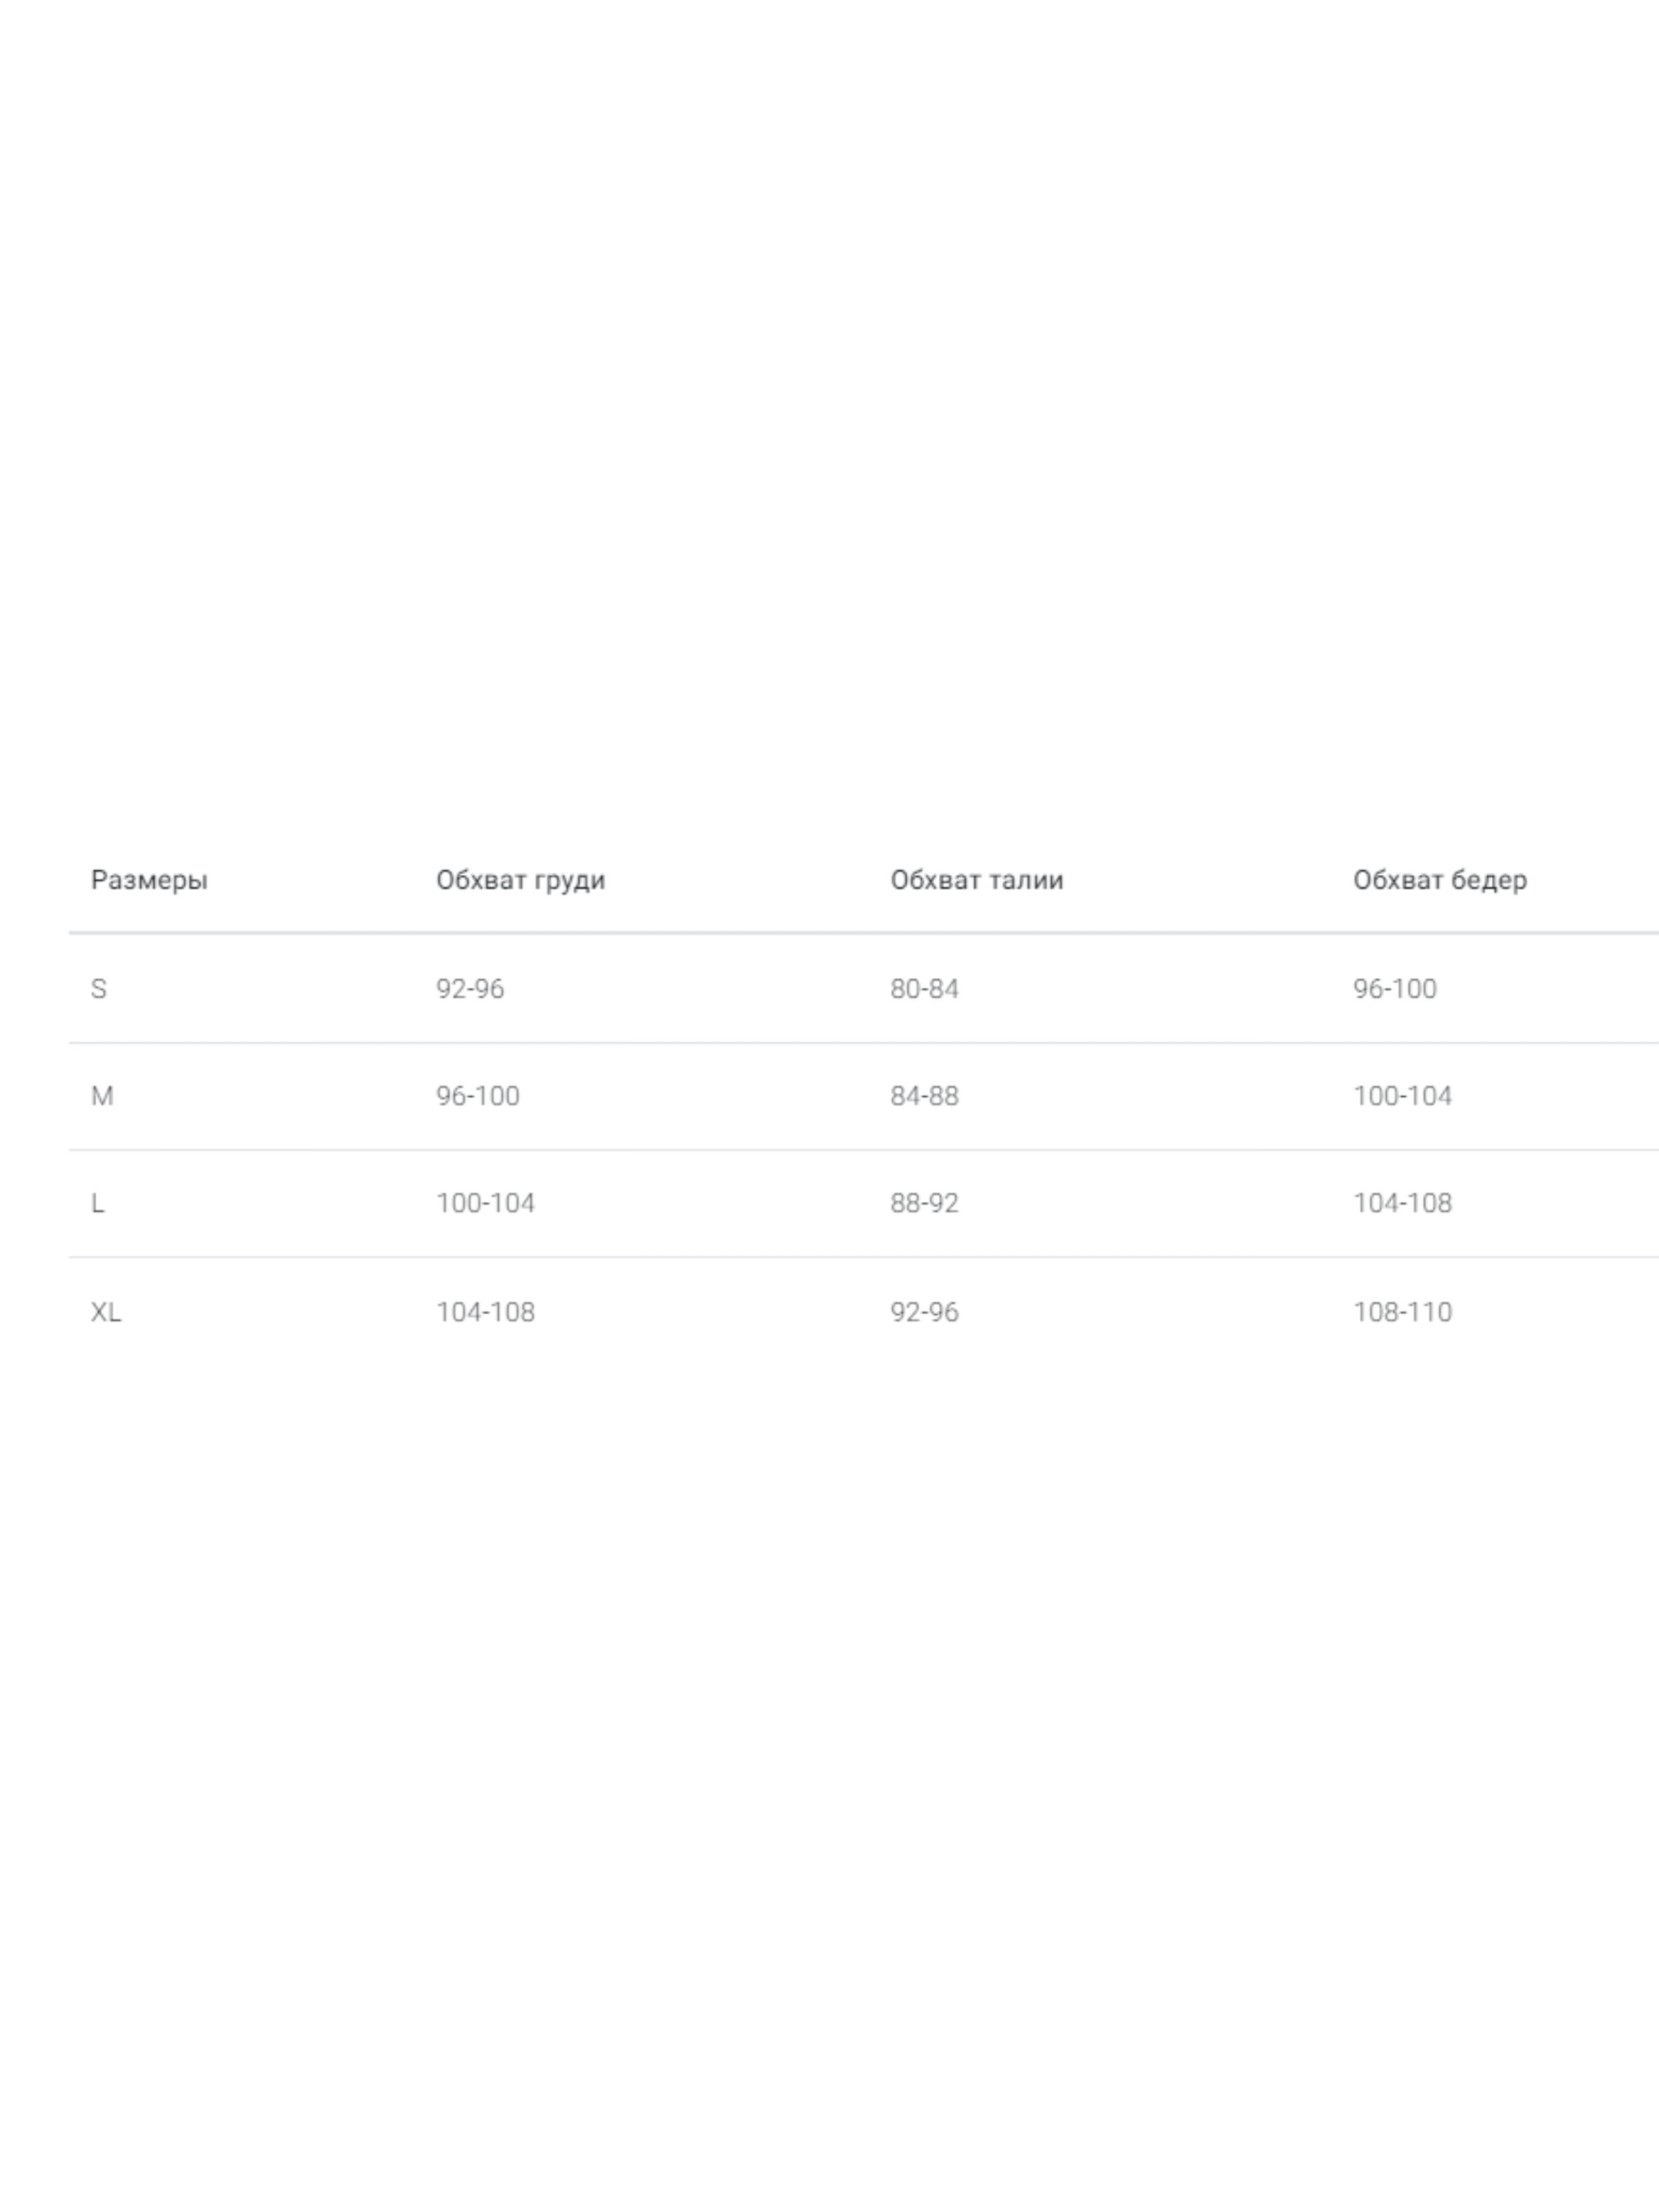Click hip value 104-108 in L row
Screen dimensions: 1659x2212
coord(1402,1203)
